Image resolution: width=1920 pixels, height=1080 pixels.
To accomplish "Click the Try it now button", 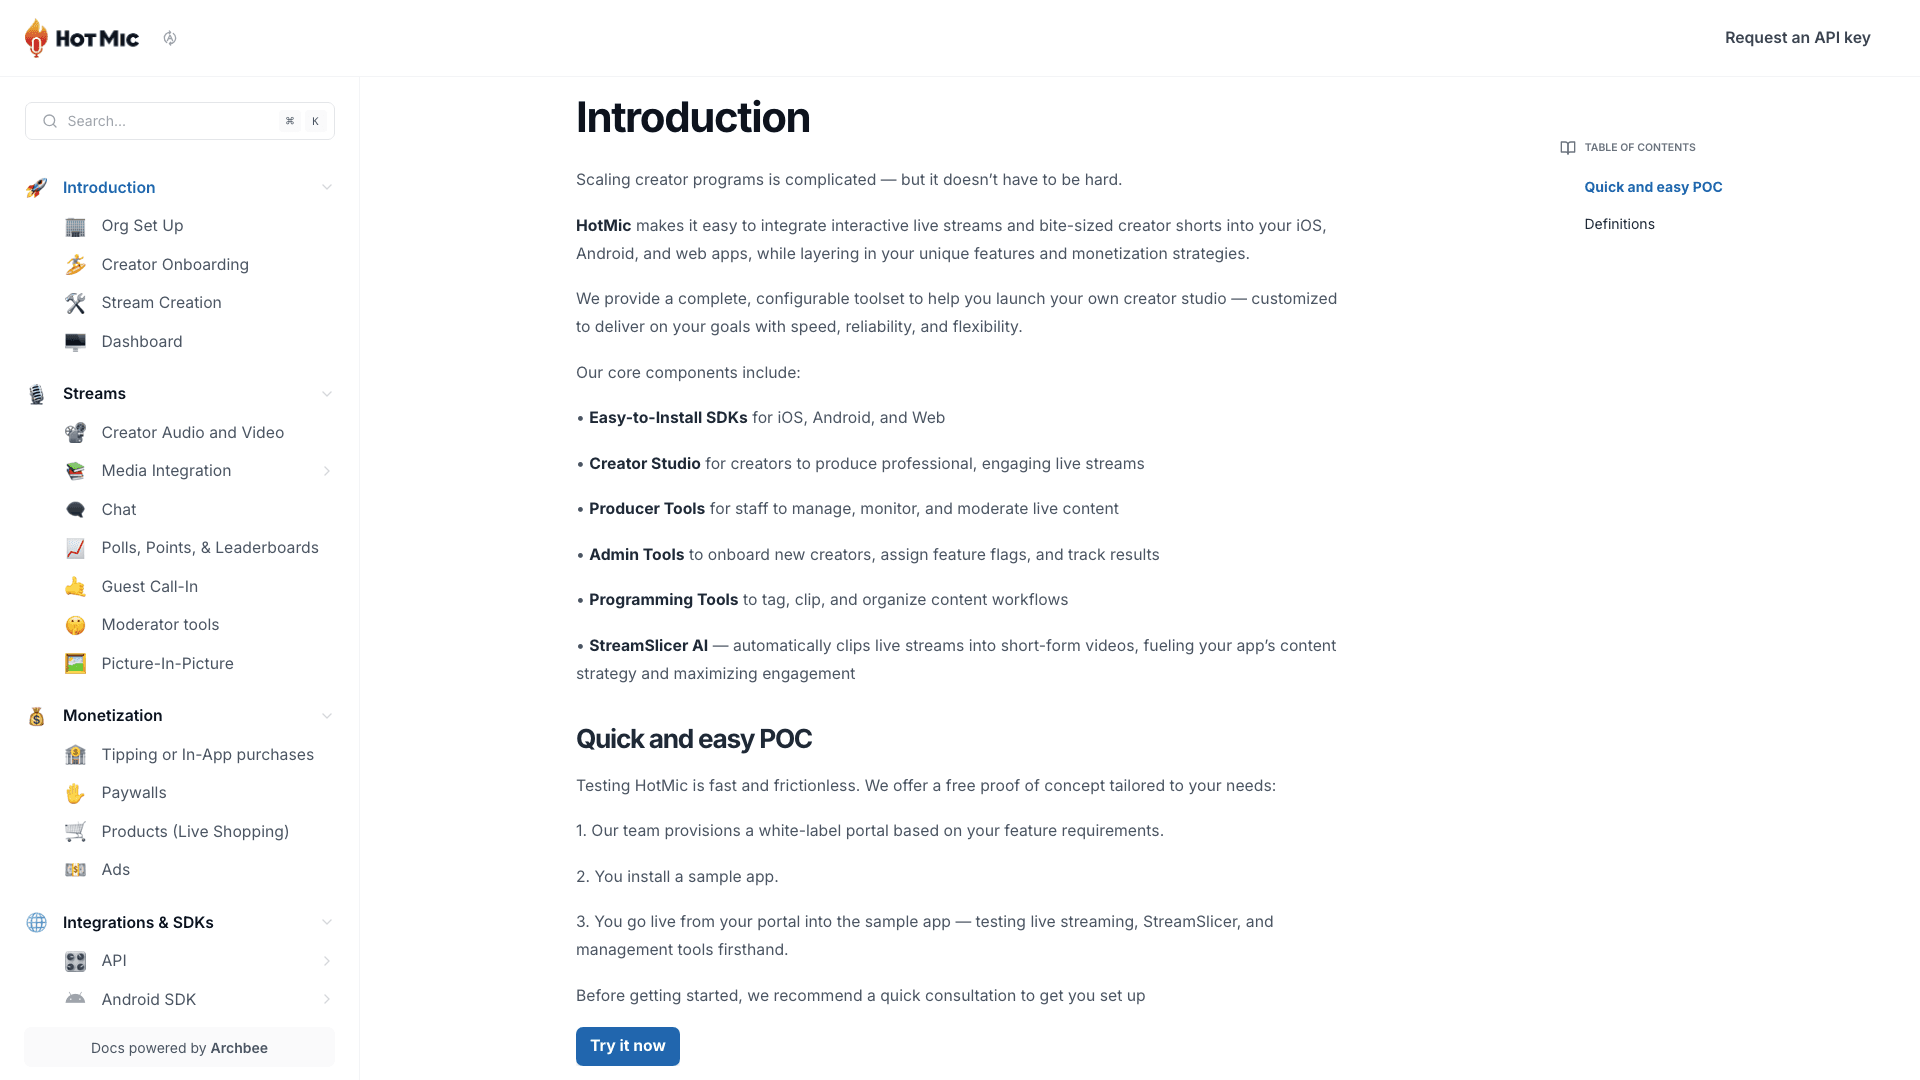I will coord(627,1045).
